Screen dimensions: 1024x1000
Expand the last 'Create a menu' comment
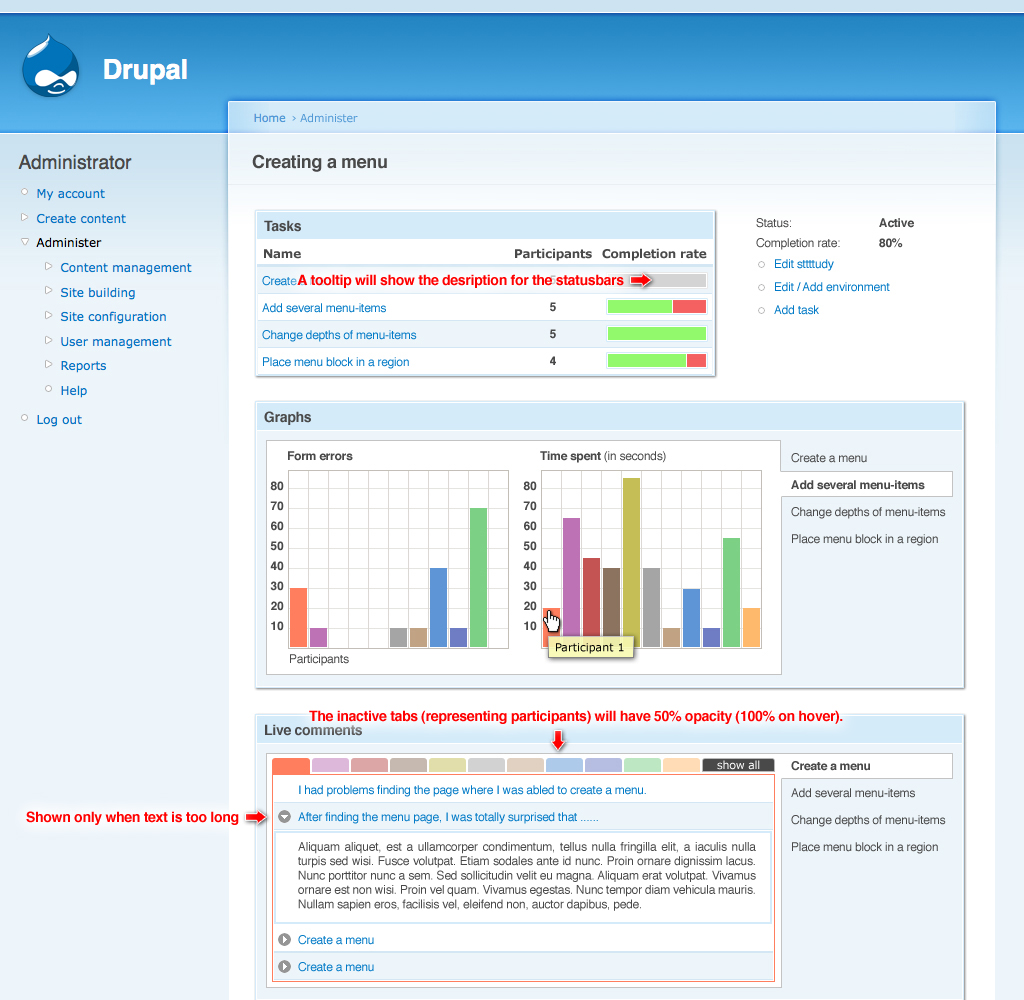tap(284, 966)
